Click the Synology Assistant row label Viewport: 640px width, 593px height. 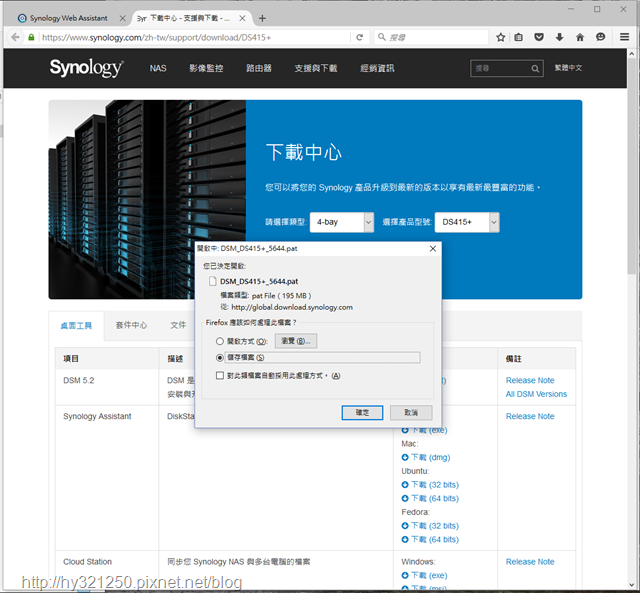[97, 416]
